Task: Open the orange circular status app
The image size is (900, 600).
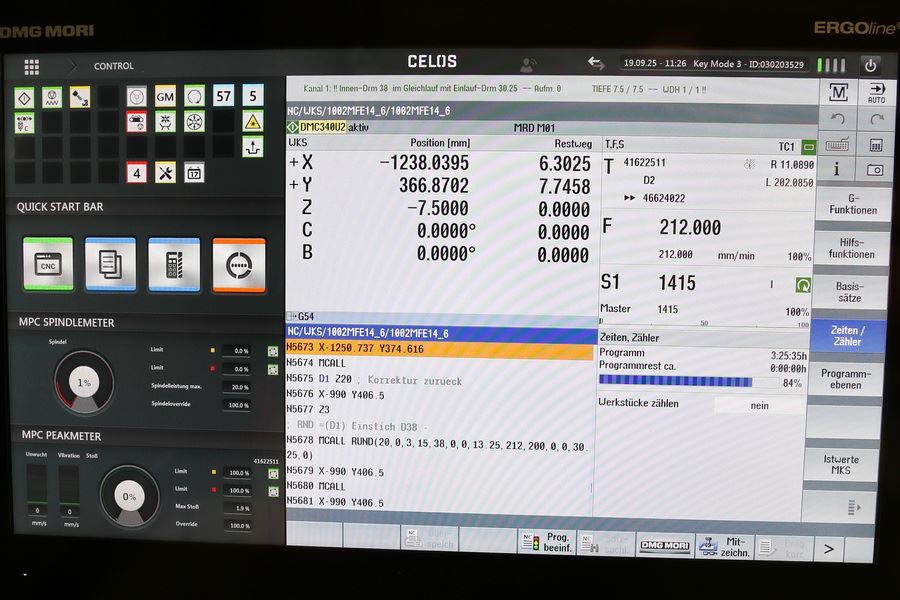Action: coord(239,266)
